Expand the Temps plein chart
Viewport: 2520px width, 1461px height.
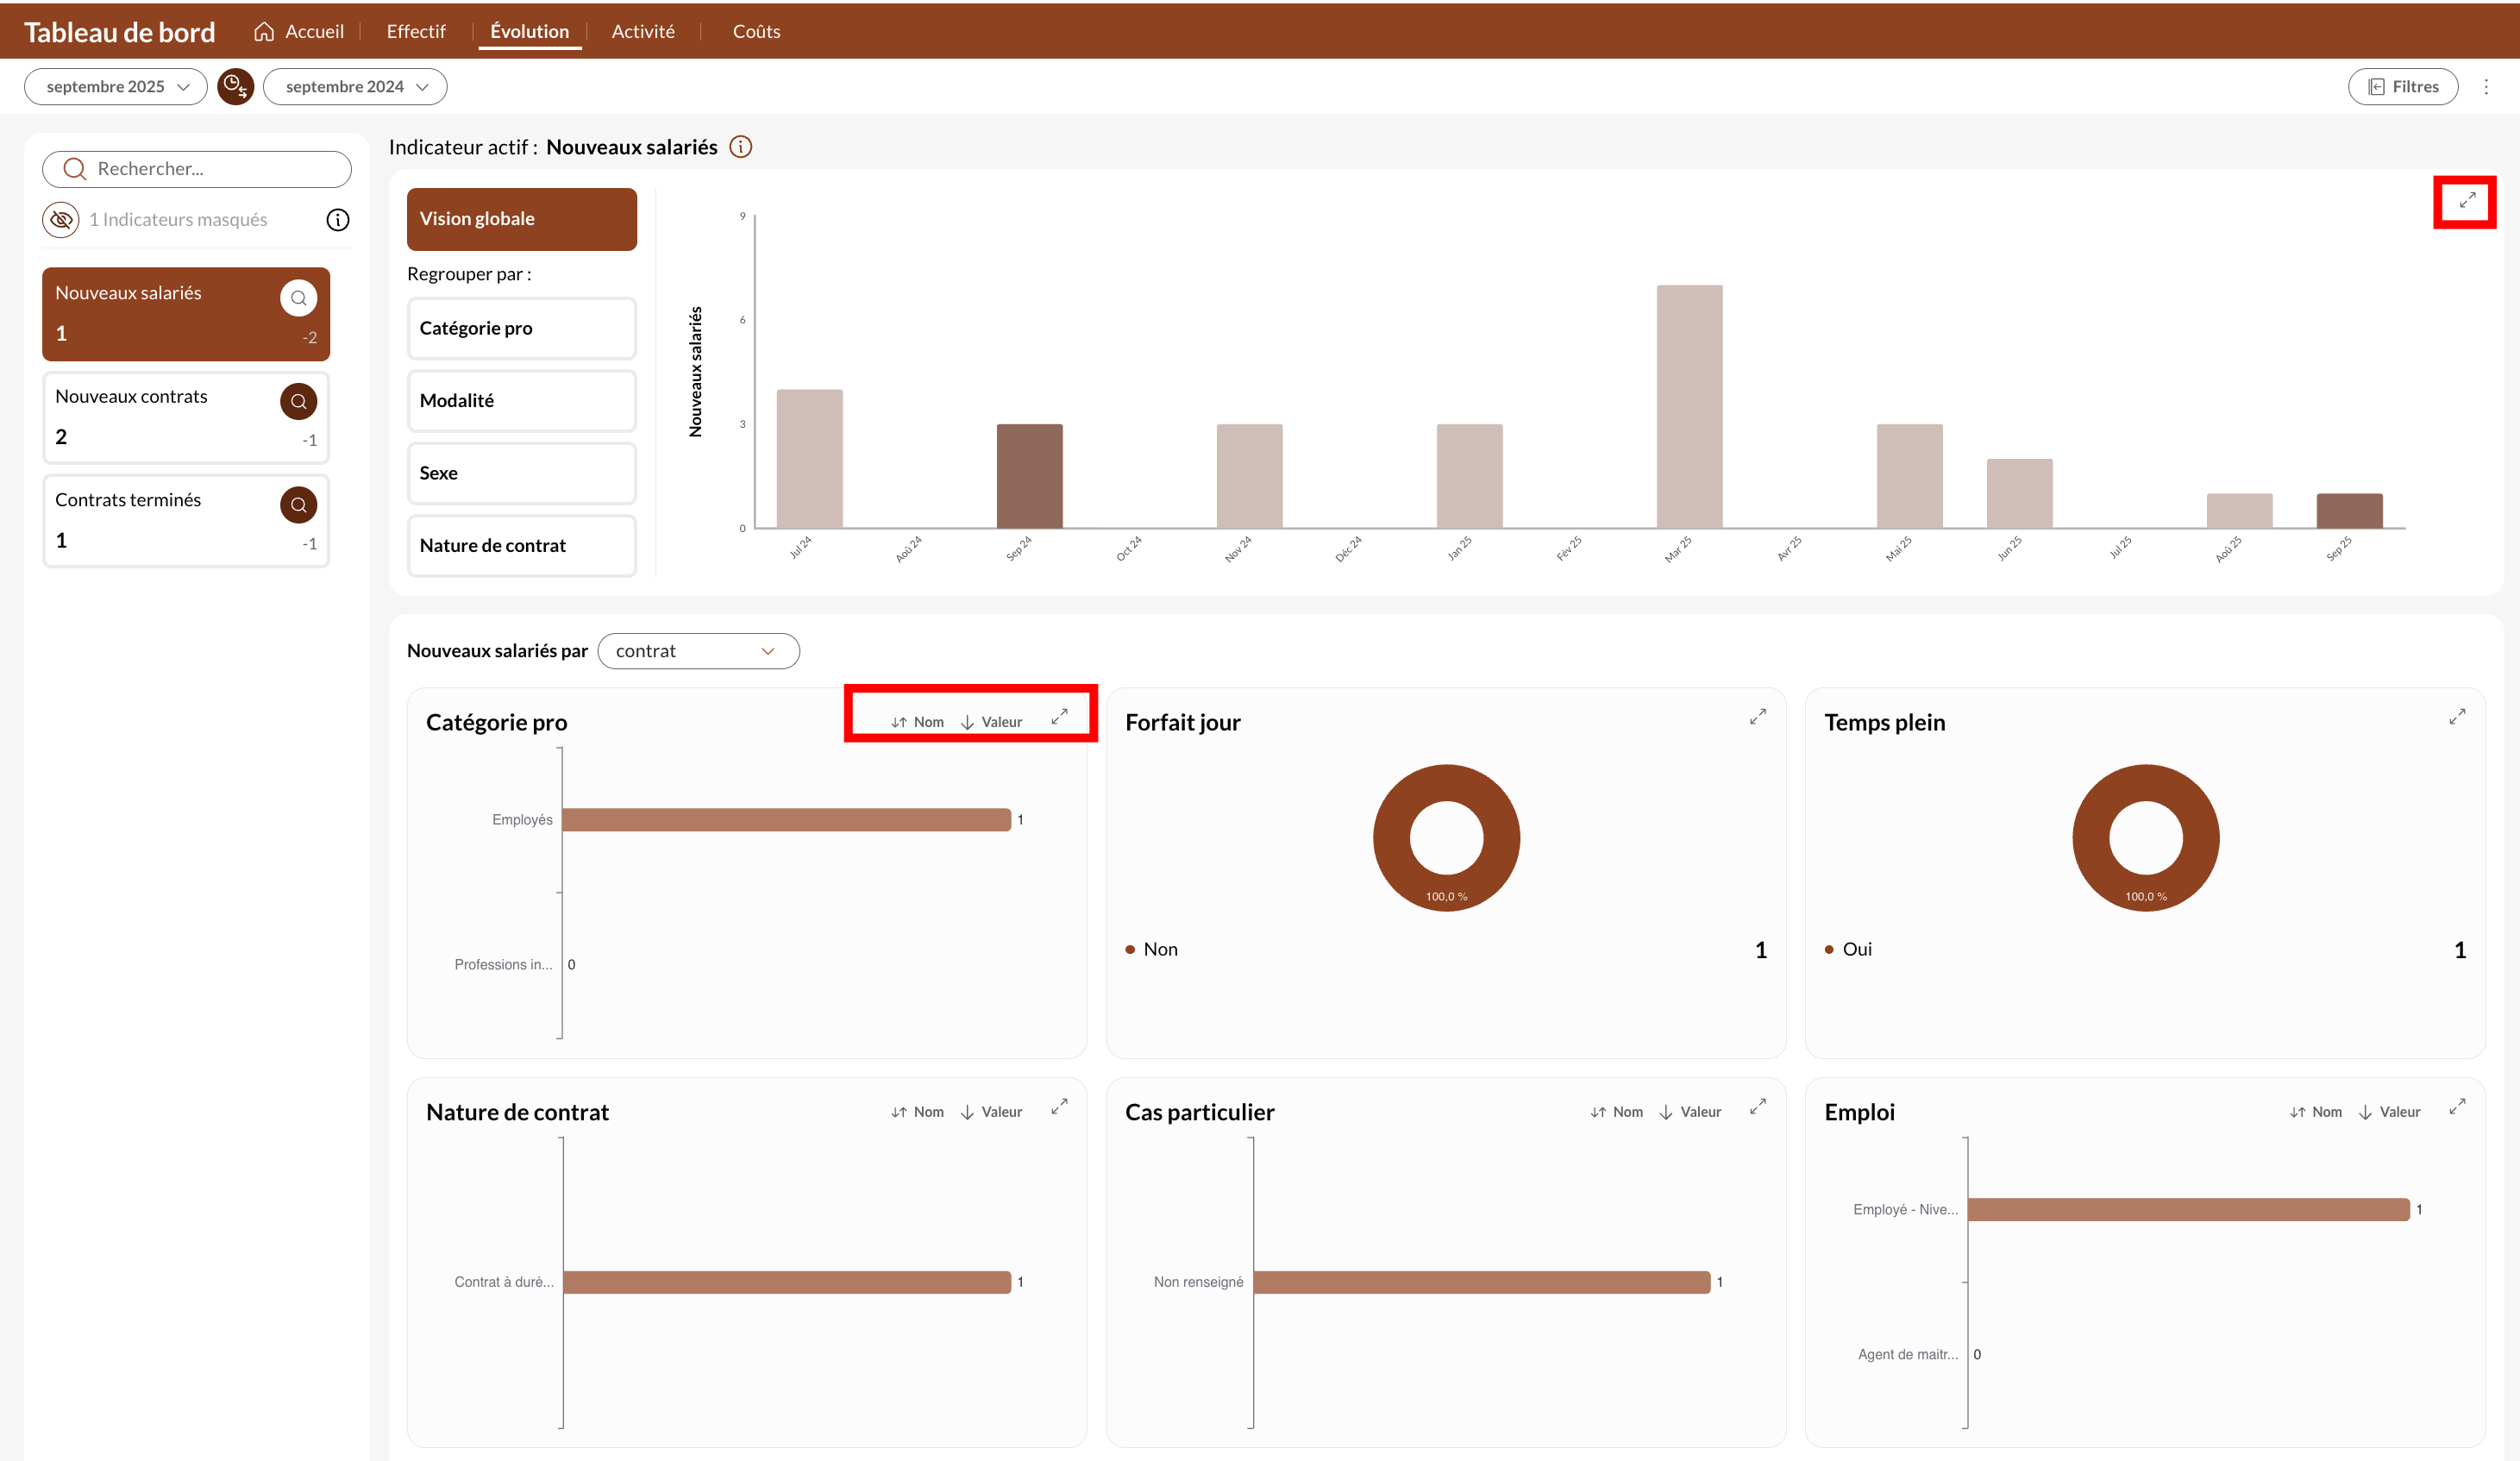(2456, 717)
